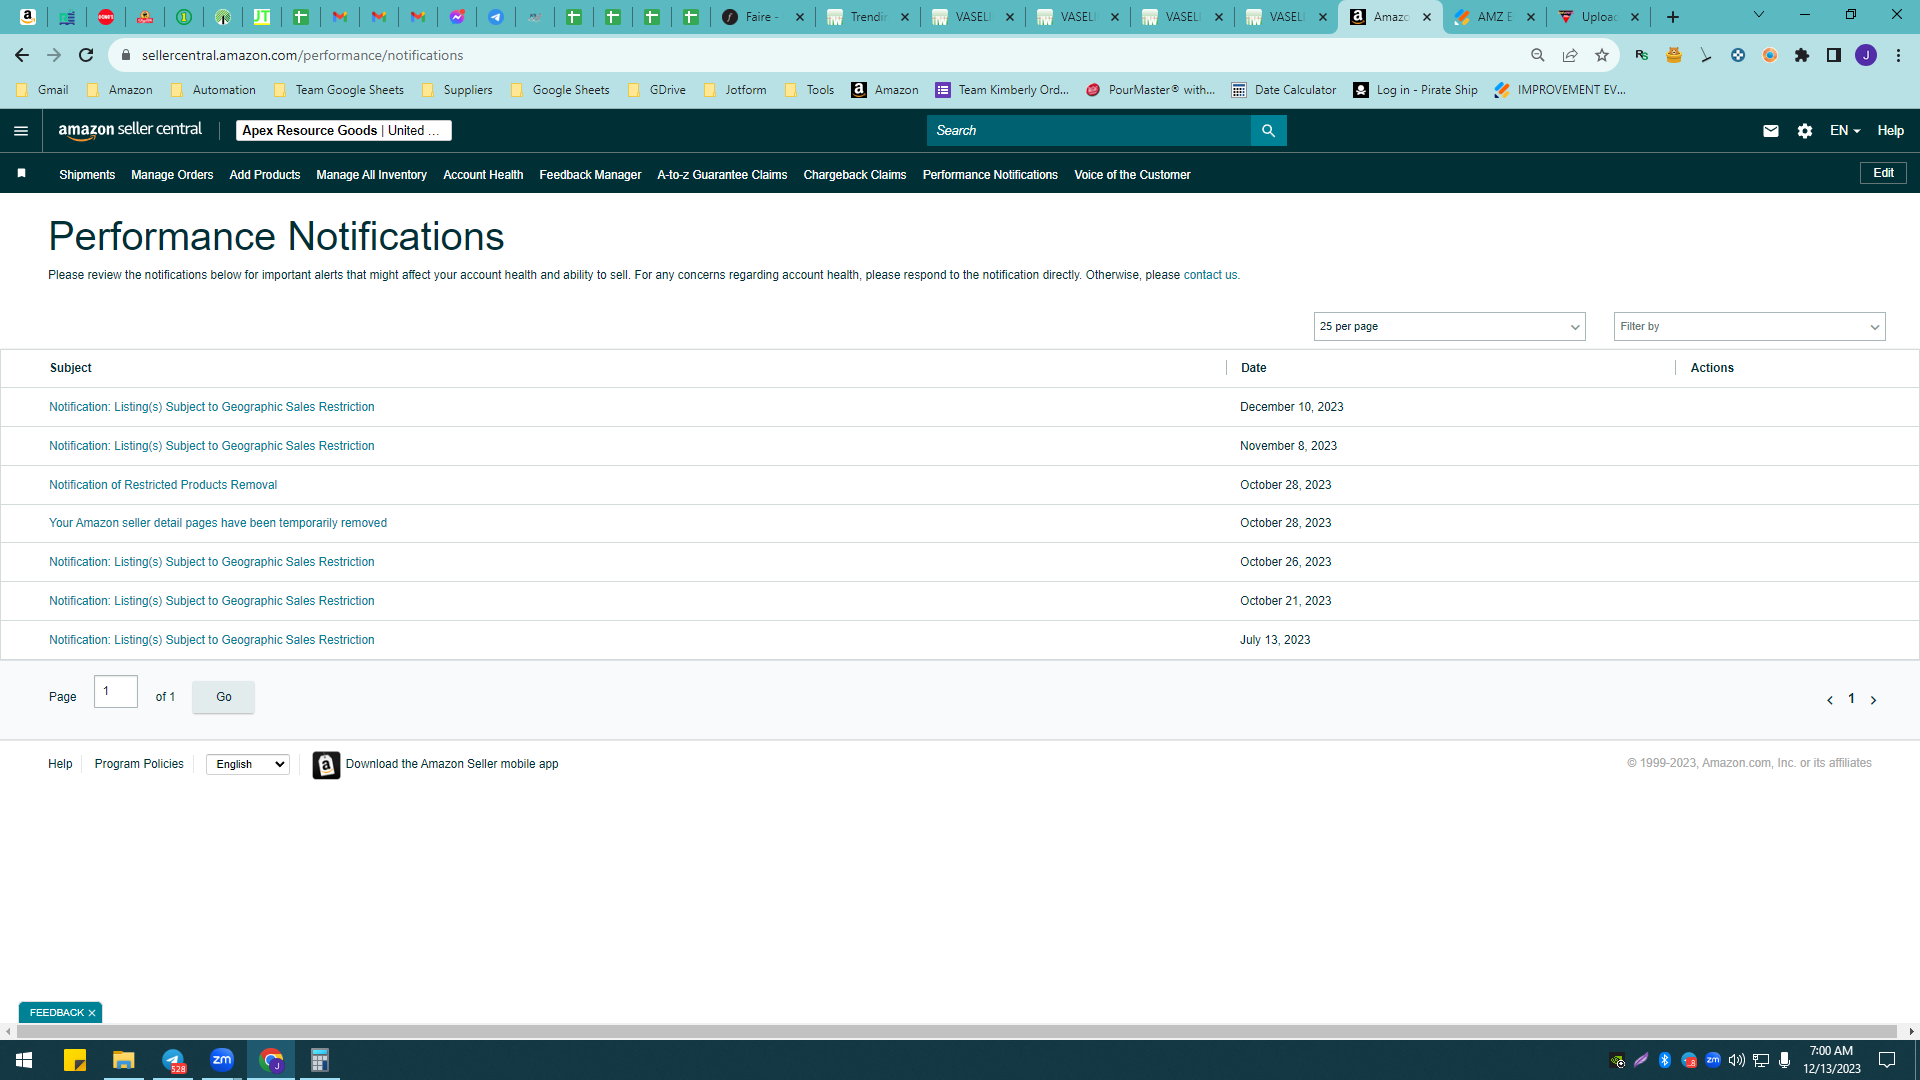
Task: Click the search magnifier button in Seller Central
Action: coord(1268,131)
